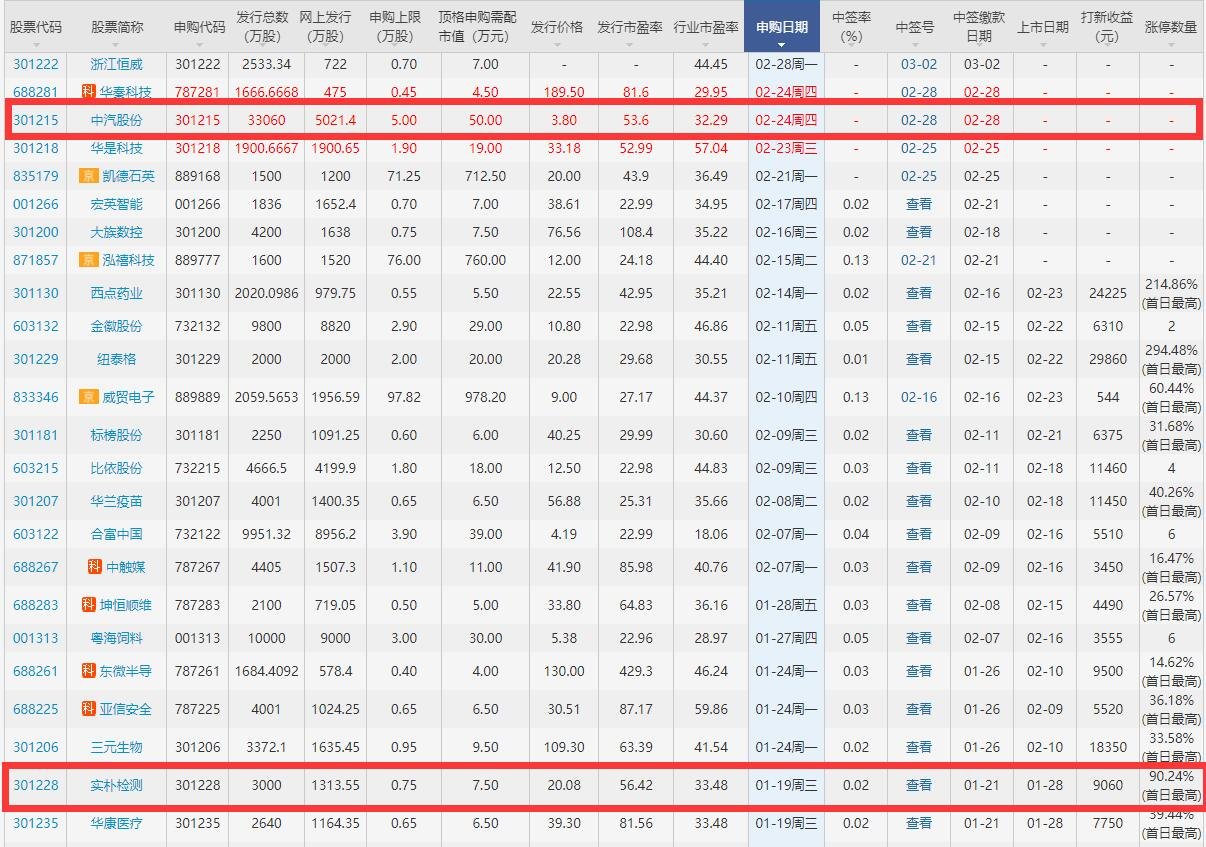Sort by 顶格申购需配市值 column header

point(478,27)
